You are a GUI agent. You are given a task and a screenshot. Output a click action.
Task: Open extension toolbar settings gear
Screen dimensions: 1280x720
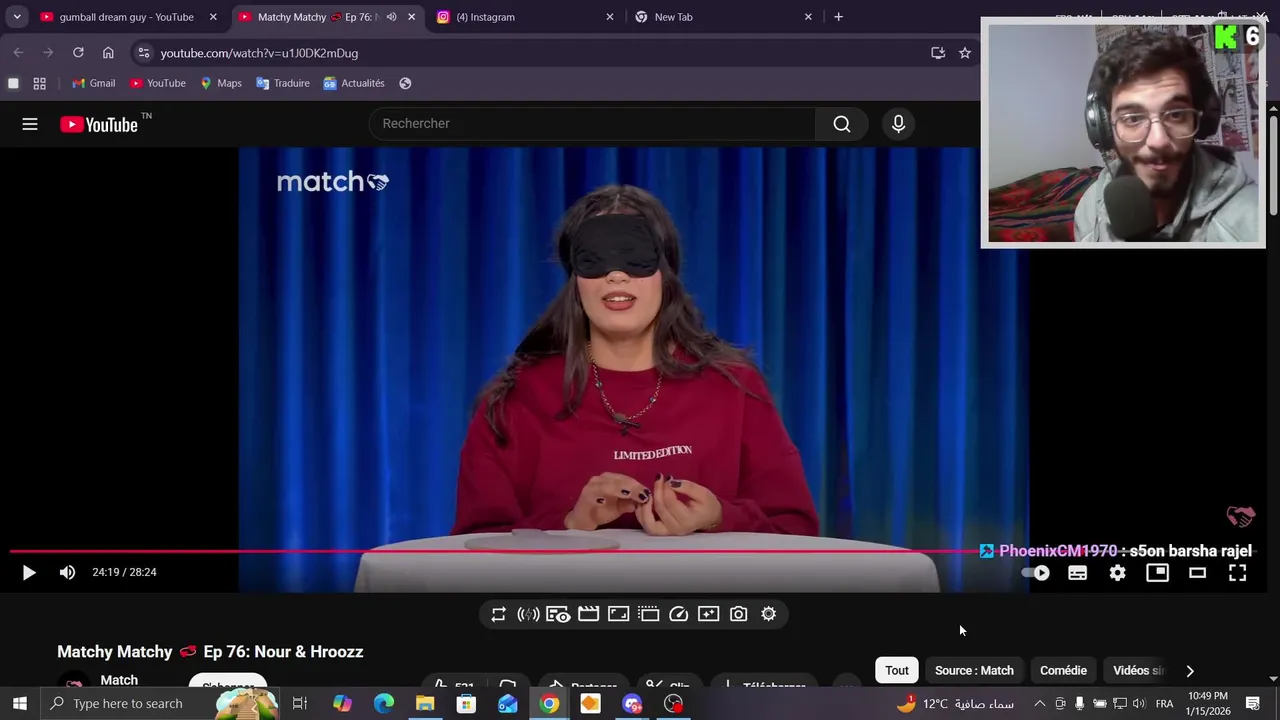(x=768, y=614)
